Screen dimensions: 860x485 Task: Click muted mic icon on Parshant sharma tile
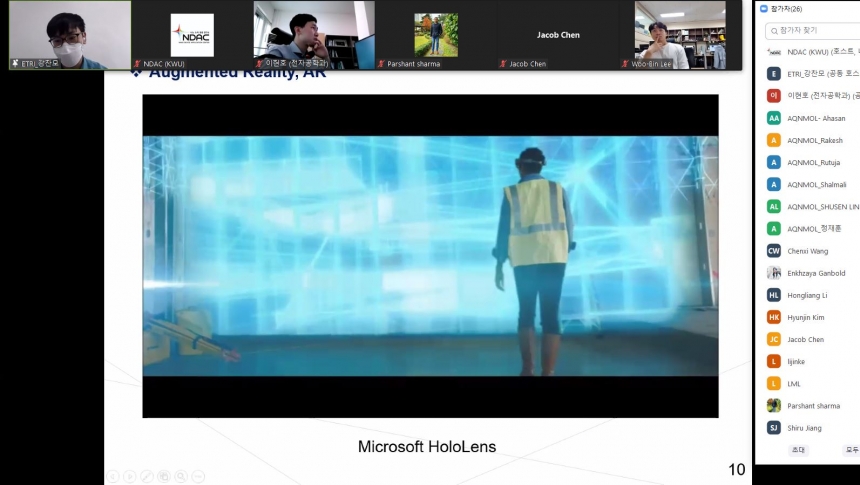click(381, 64)
